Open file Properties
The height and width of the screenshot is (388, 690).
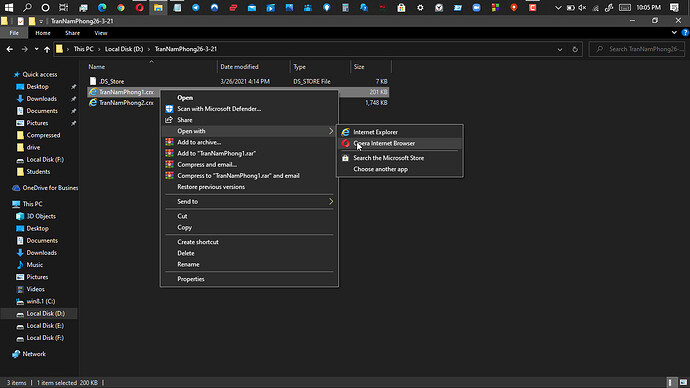coord(249,279)
